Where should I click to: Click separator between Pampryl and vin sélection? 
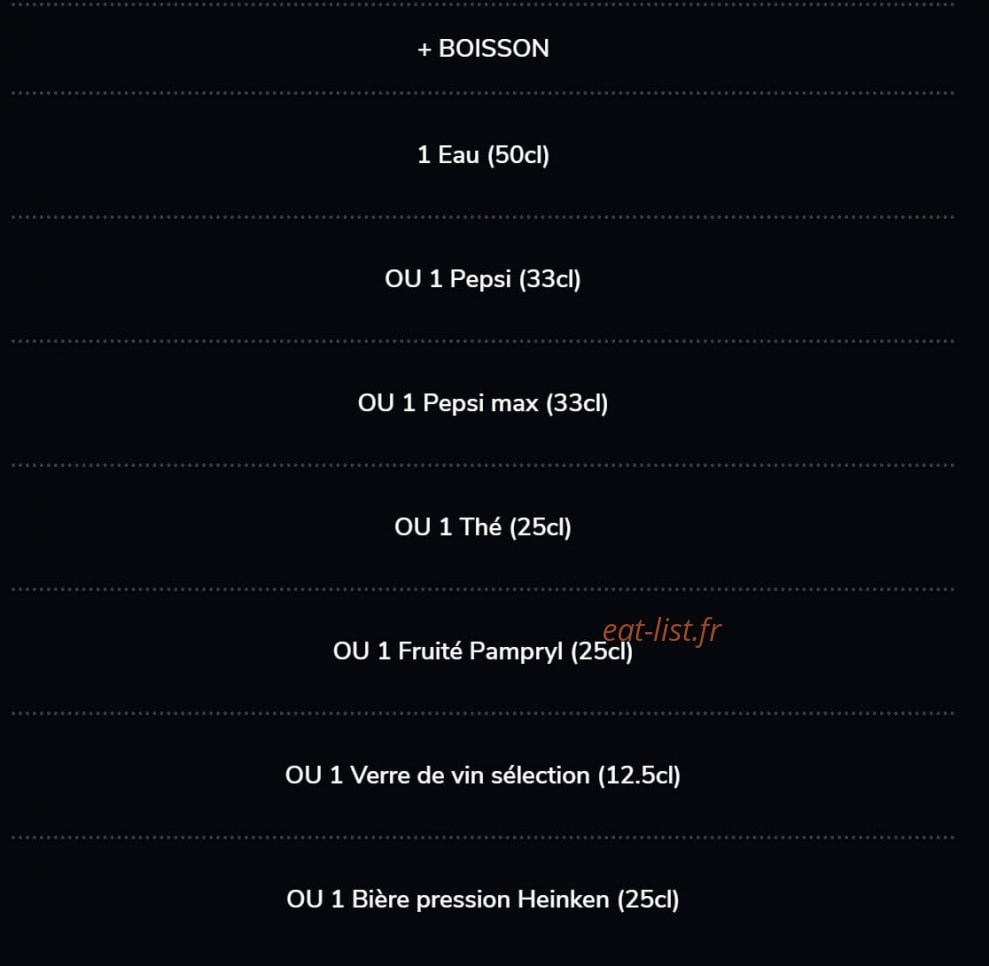(483, 714)
